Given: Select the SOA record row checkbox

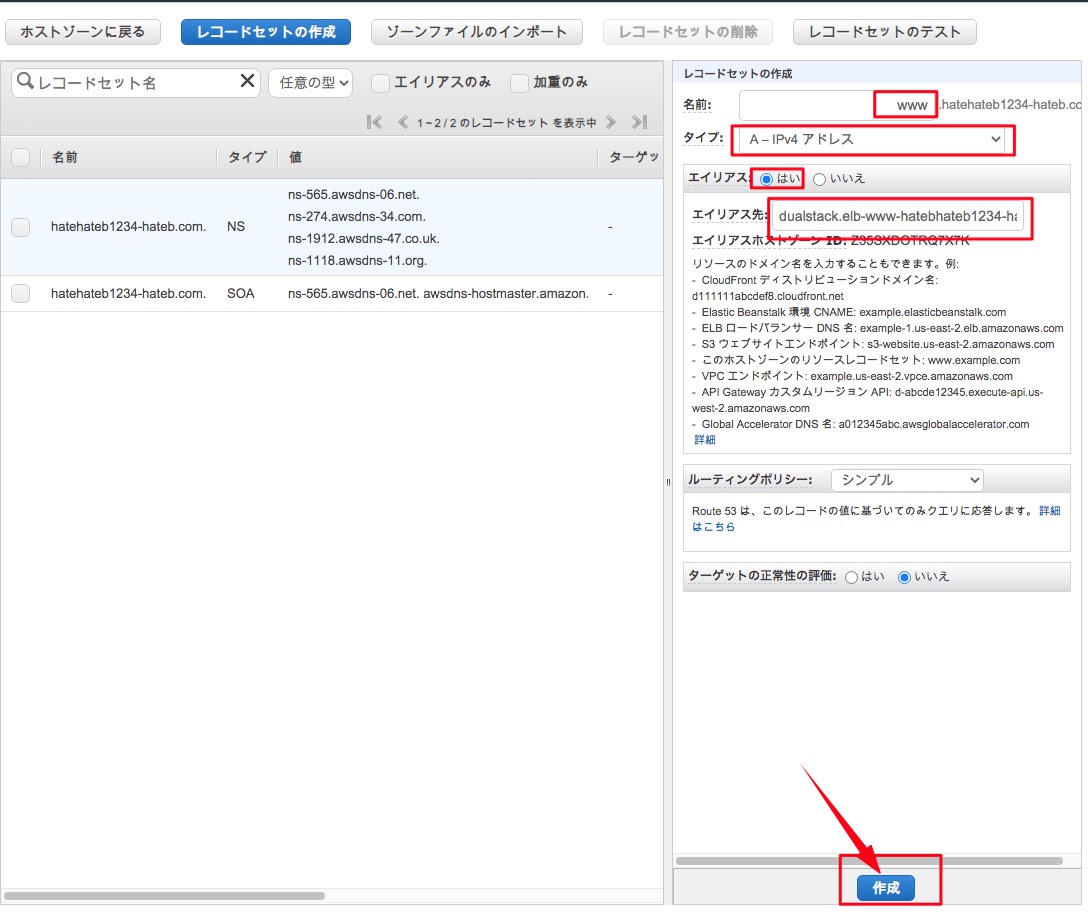Looking at the screenshot, I should 21,294.
